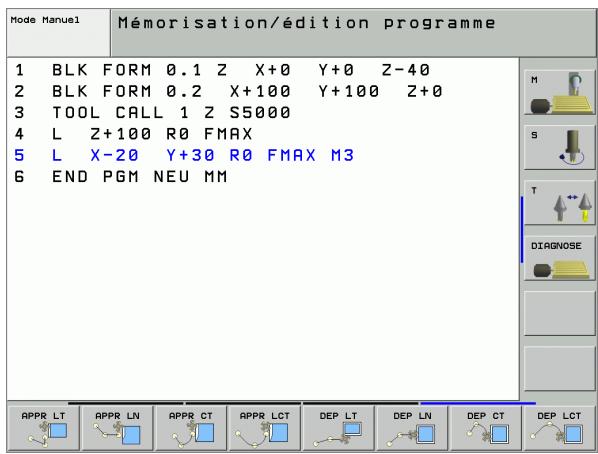Select line 6 END PGM NEU MM
The image size is (598, 454).
[121, 177]
